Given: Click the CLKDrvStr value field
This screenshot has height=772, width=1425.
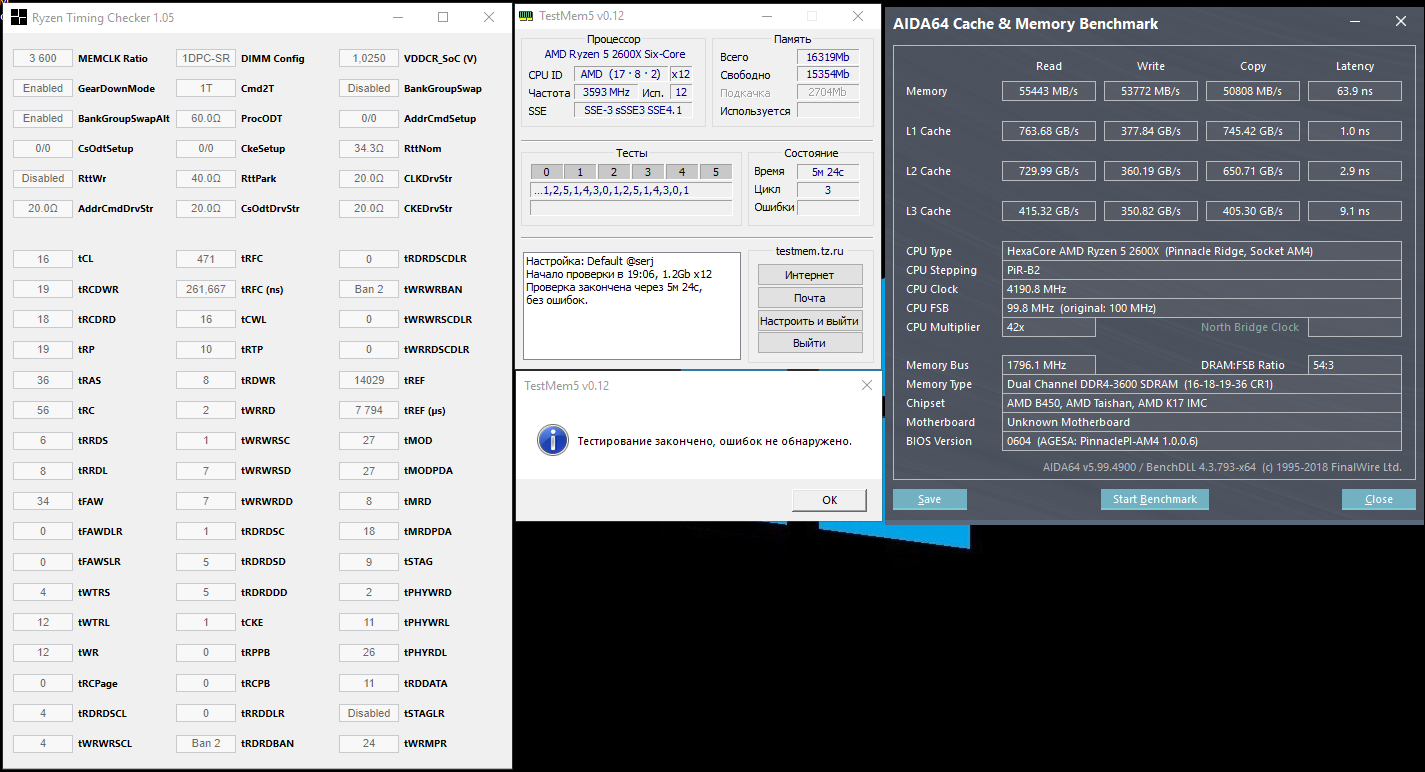Looking at the screenshot, I should pyautogui.click(x=369, y=178).
